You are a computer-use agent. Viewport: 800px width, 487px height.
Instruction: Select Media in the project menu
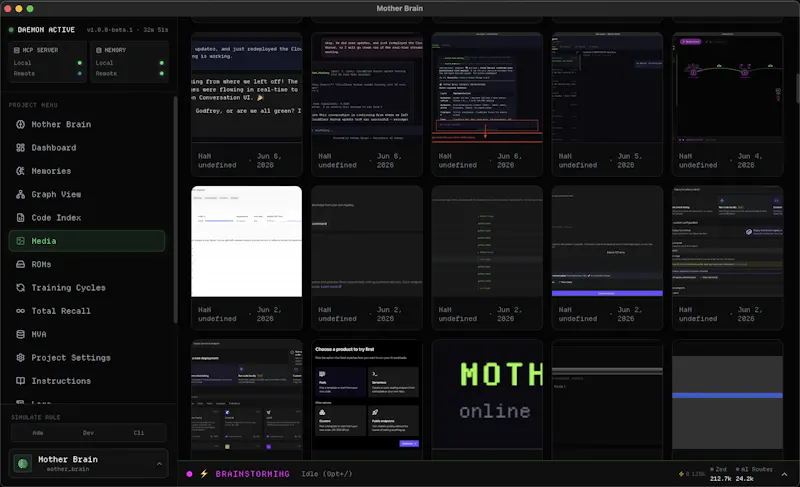[87, 241]
